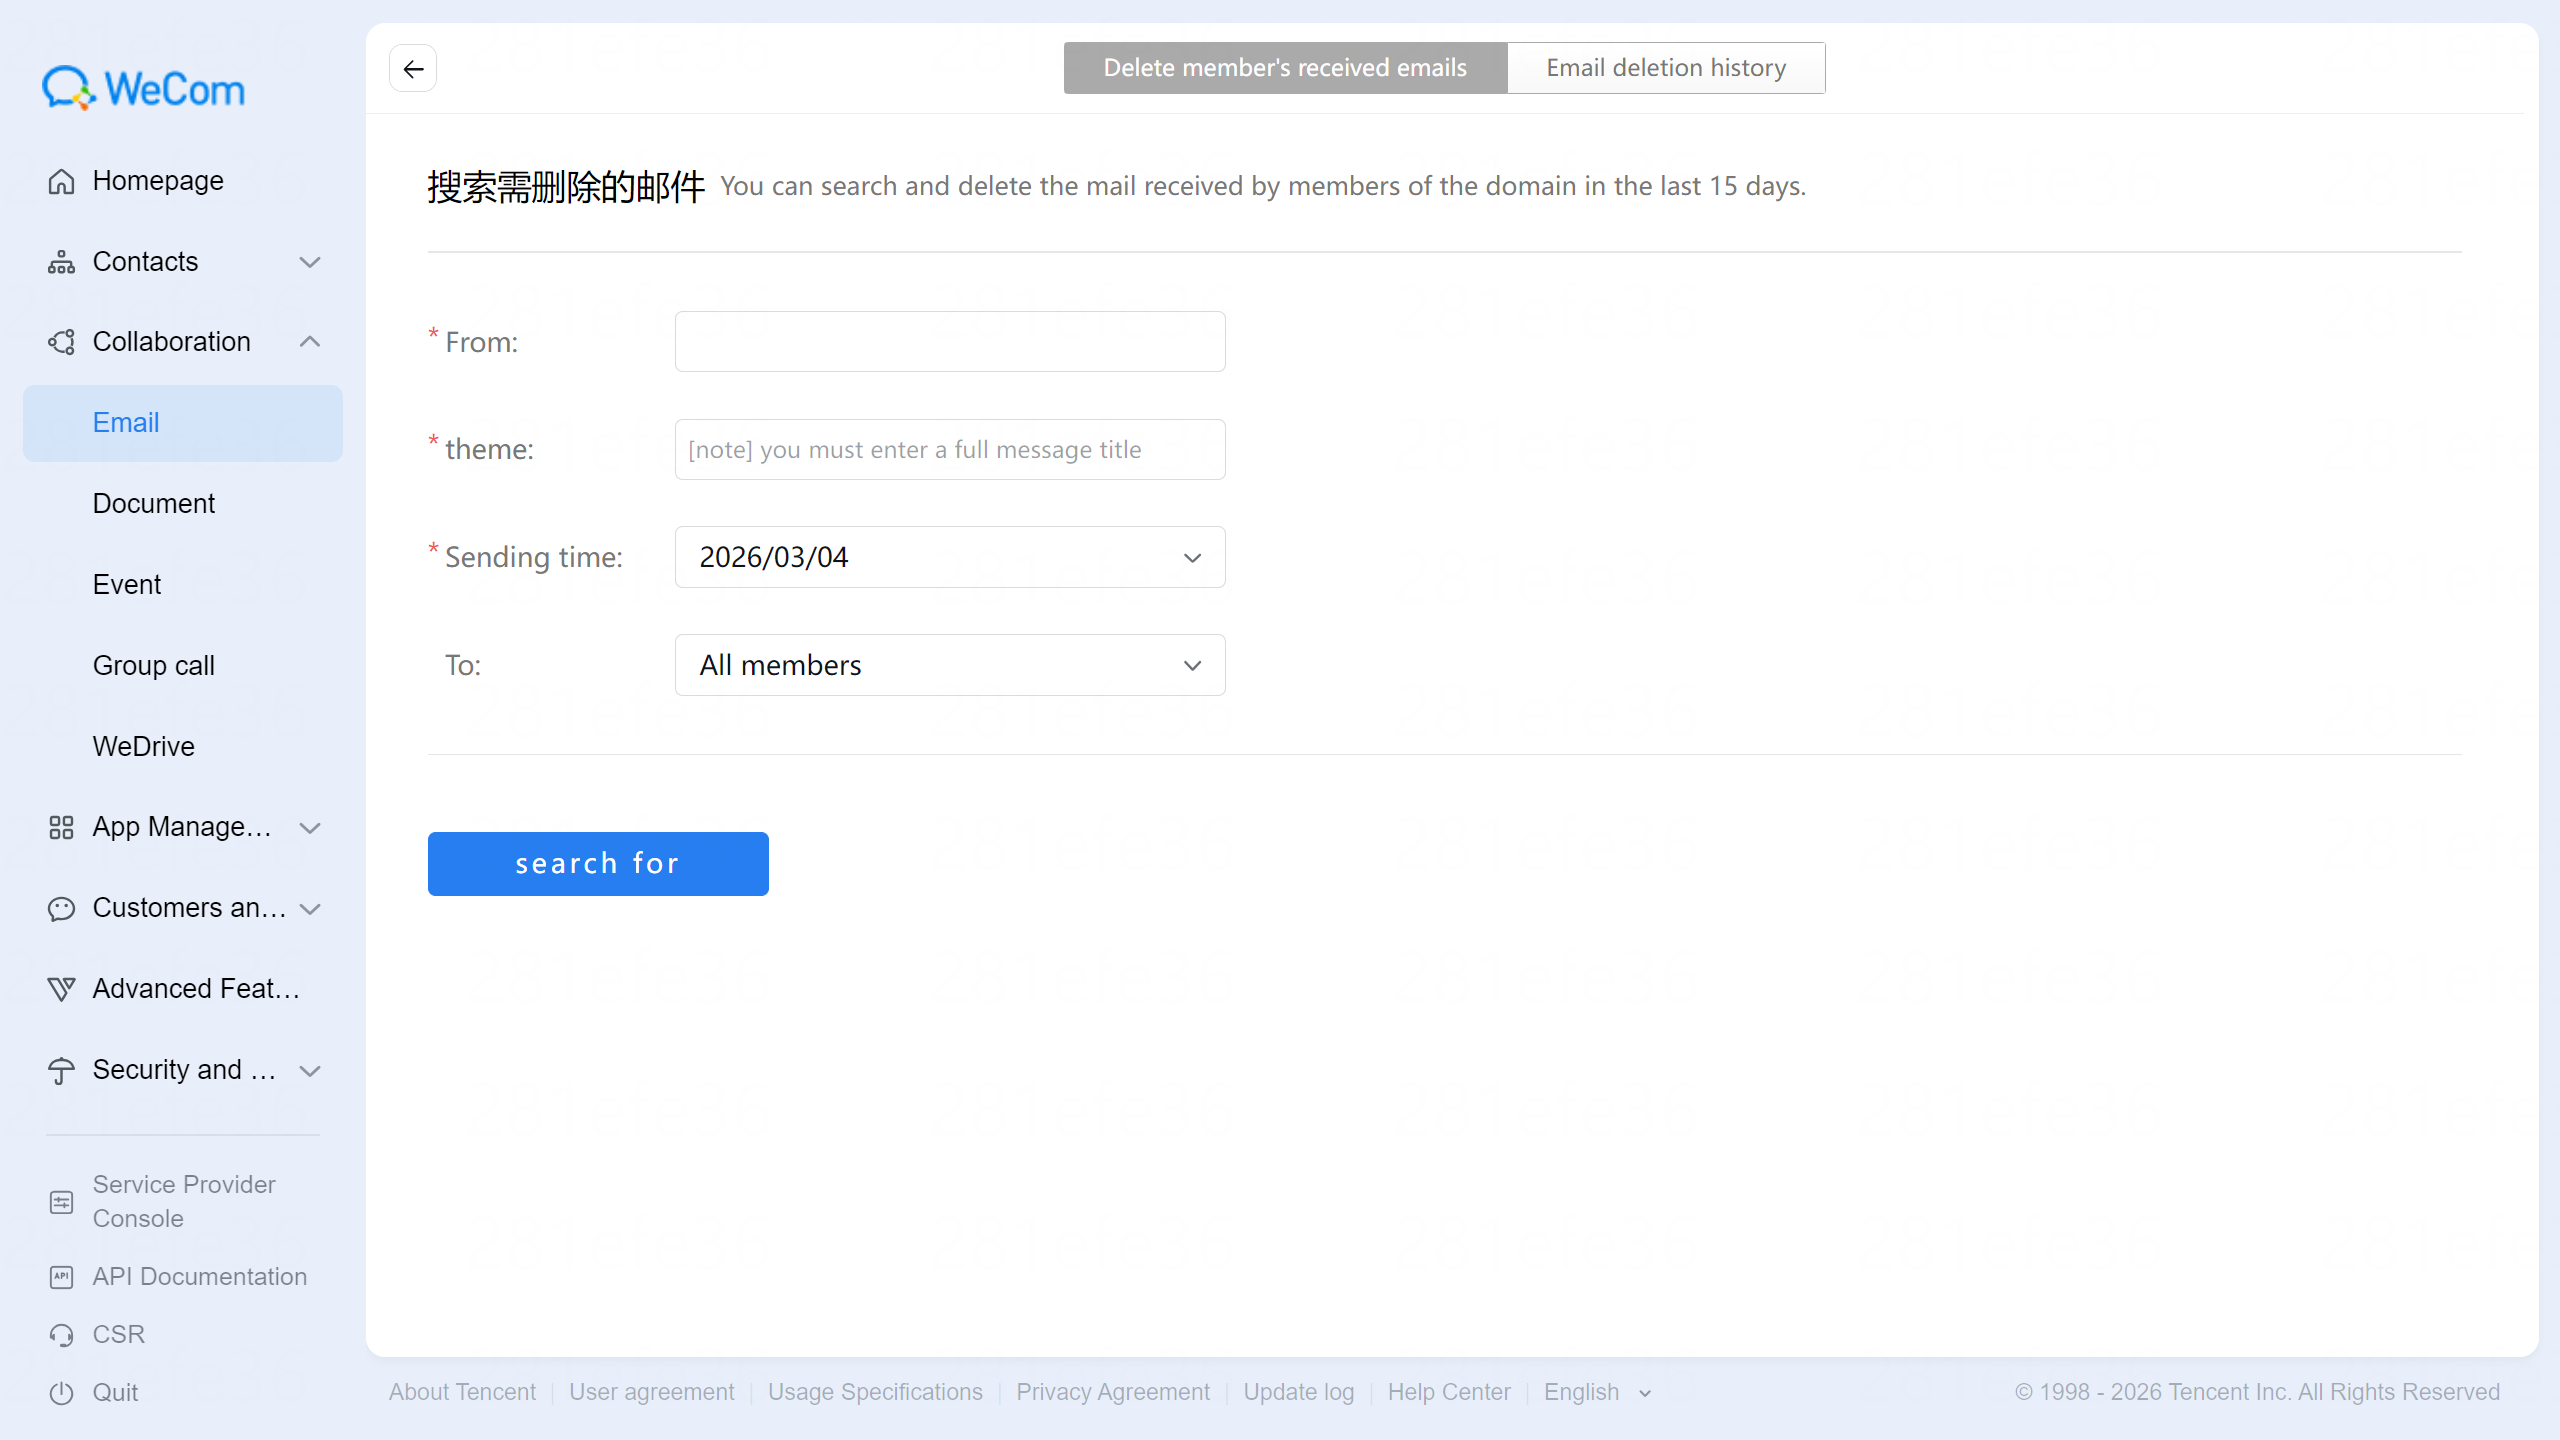Open the Help Center link
The image size is (2560, 1440).
(x=1449, y=1392)
